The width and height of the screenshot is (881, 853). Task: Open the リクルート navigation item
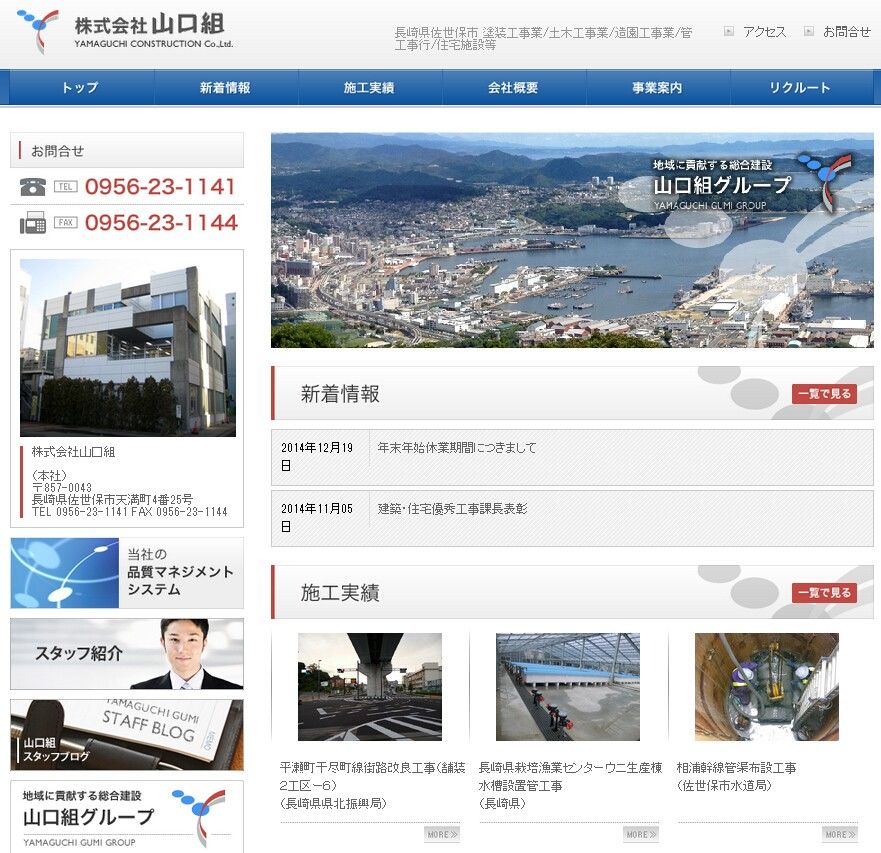click(x=801, y=88)
